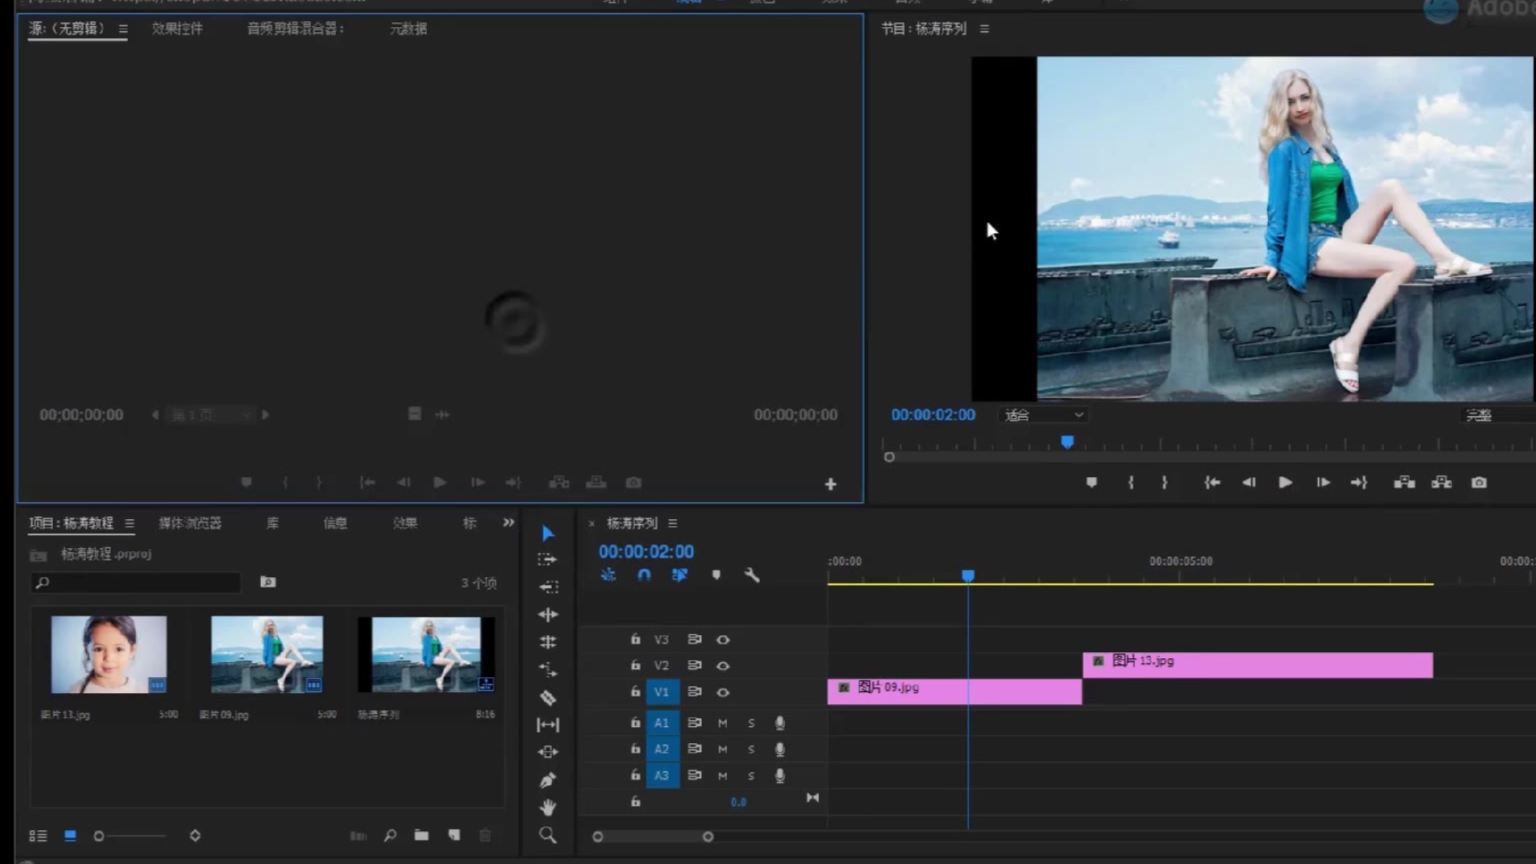Select the Pen tool
This screenshot has width=1536, height=864.
[548, 780]
